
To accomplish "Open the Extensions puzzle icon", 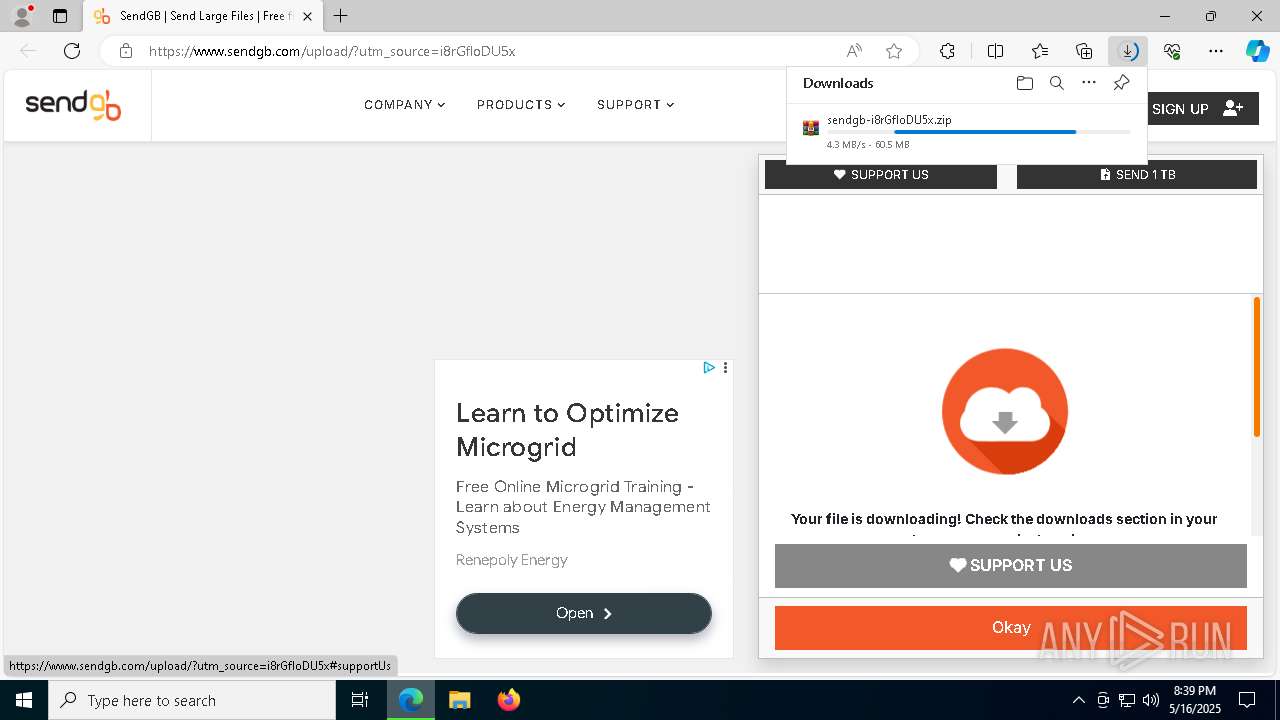I will pos(947,51).
